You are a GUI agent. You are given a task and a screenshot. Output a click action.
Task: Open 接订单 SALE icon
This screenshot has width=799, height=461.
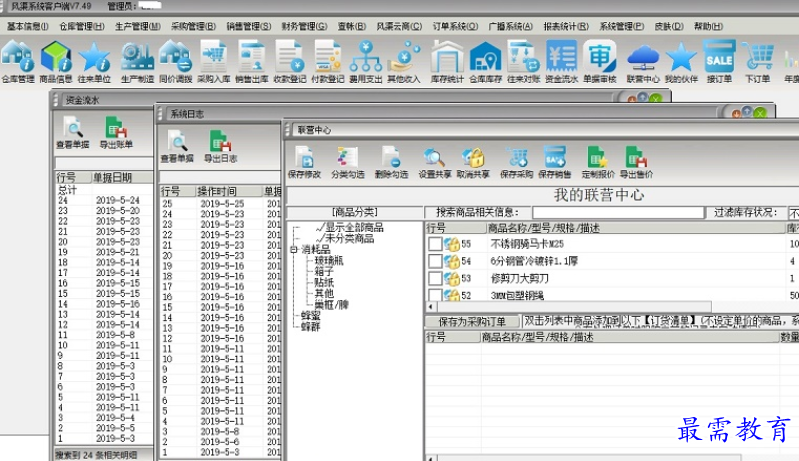[719, 62]
